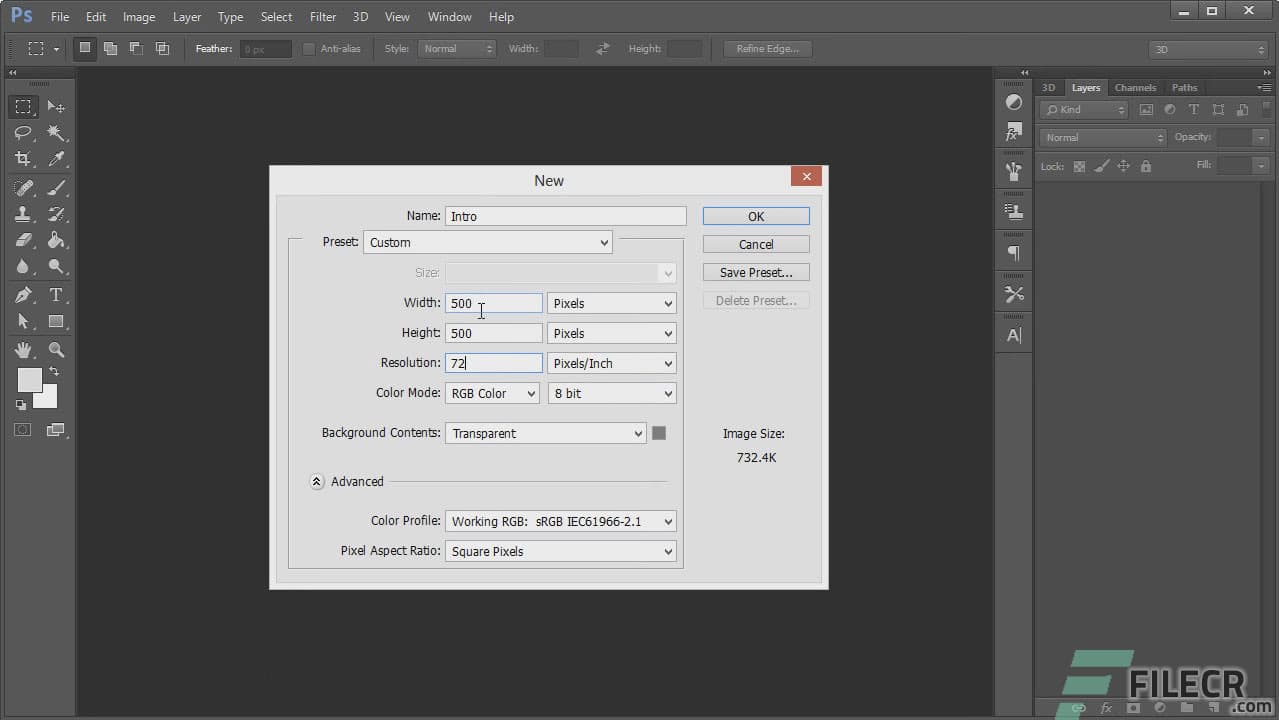Select the Hand tool
Image resolution: width=1279 pixels, height=720 pixels.
tap(22, 349)
